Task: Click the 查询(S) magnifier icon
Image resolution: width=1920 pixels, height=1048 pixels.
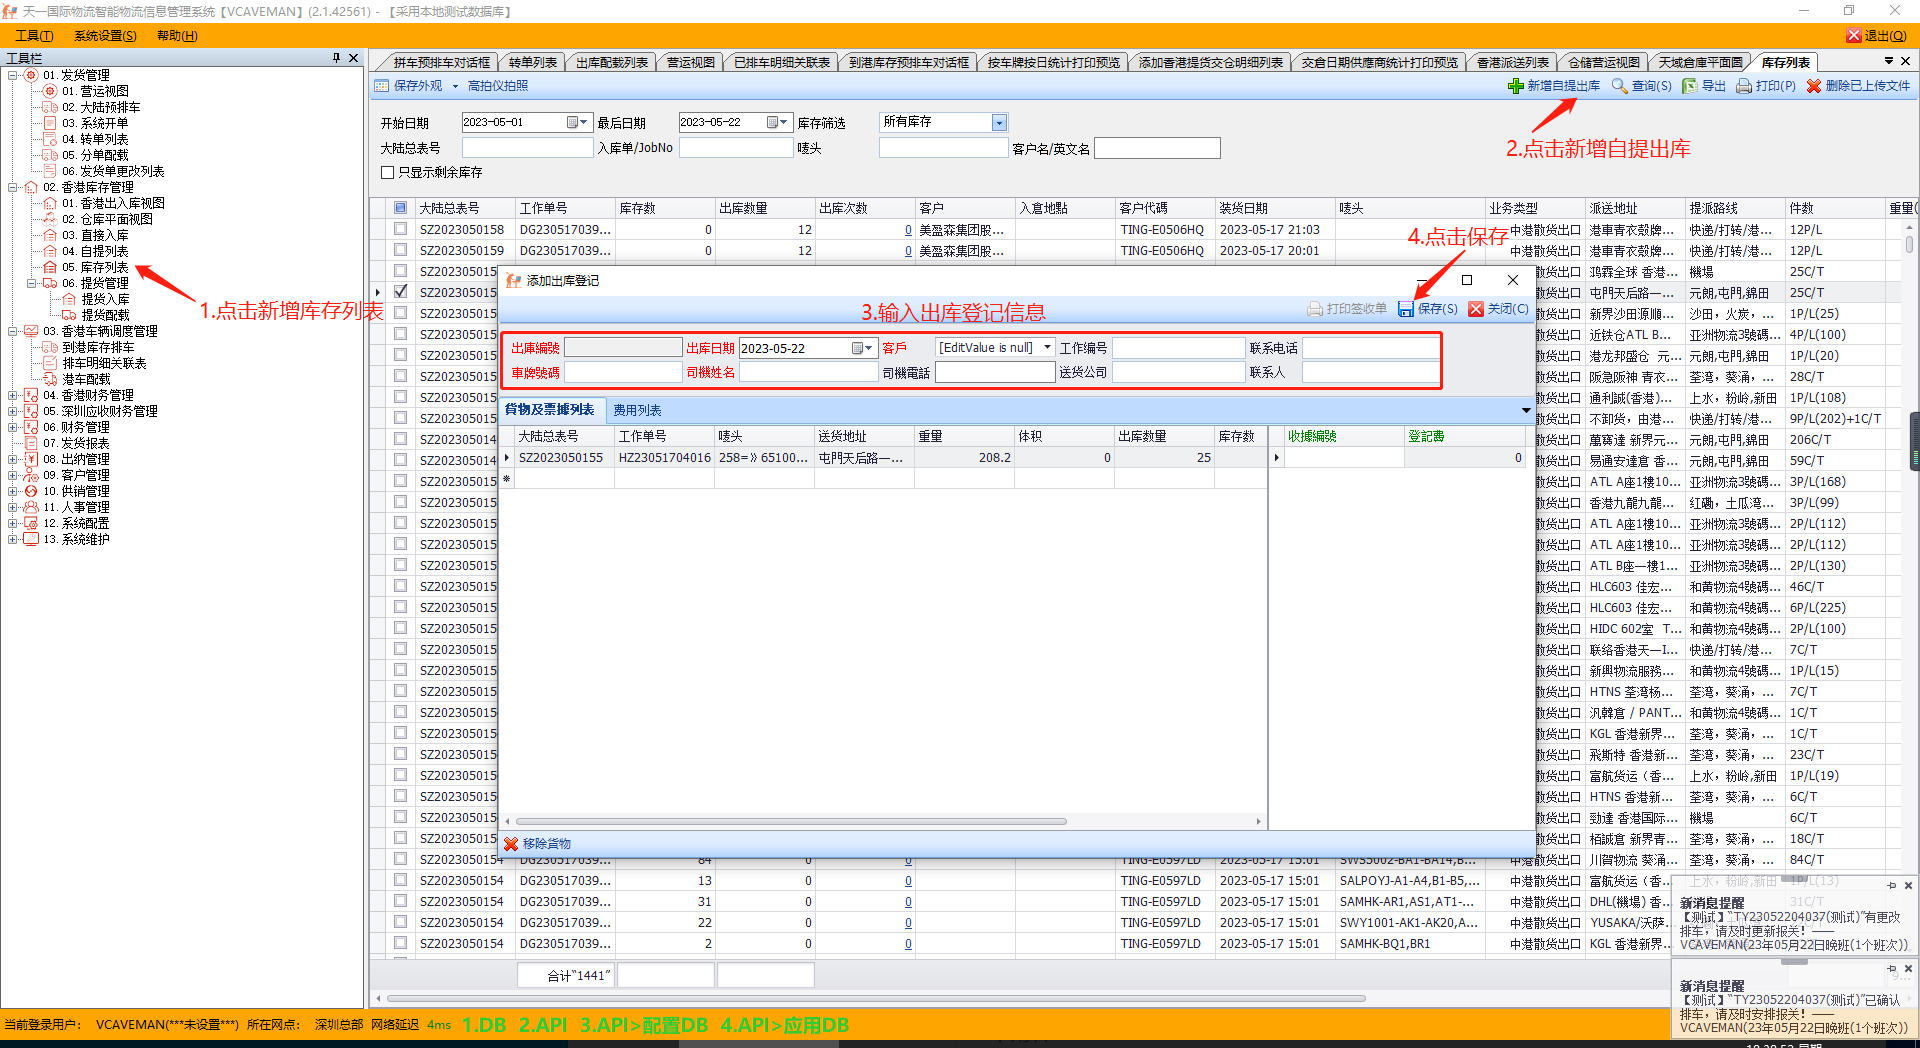Action: [1619, 86]
